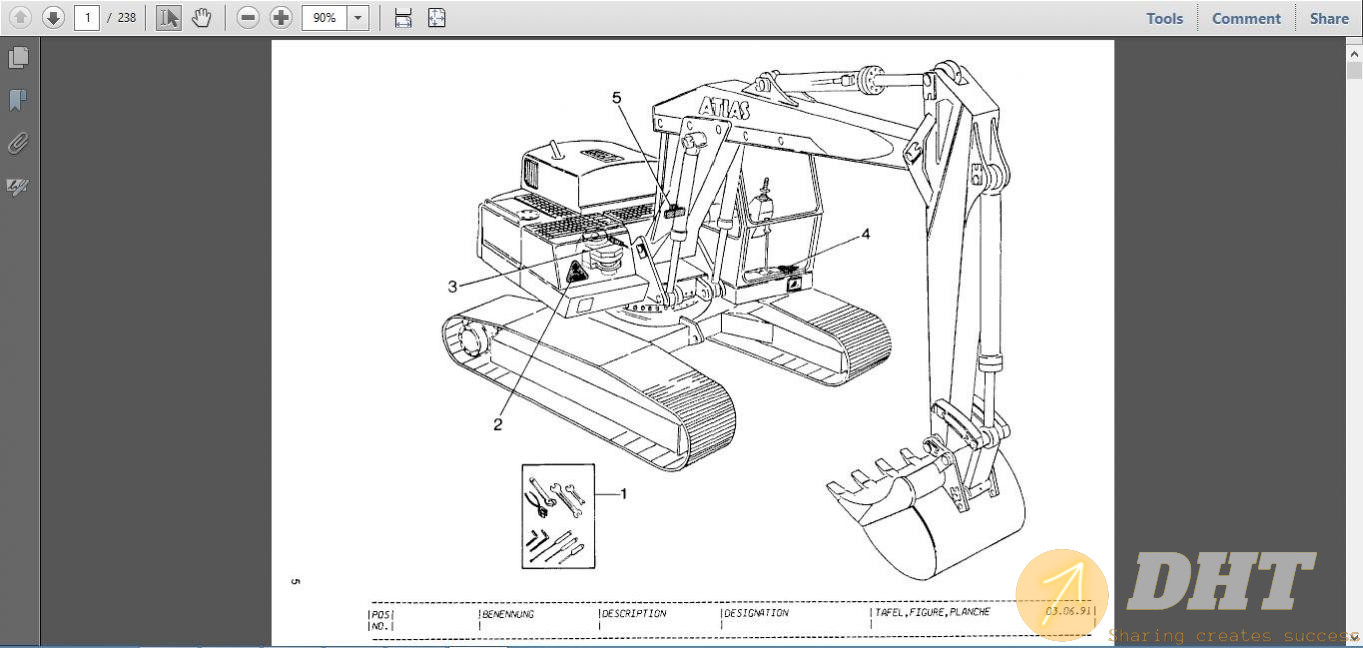Go to next page with down arrow
Image resolution: width=1363 pixels, height=648 pixels.
pos(53,17)
